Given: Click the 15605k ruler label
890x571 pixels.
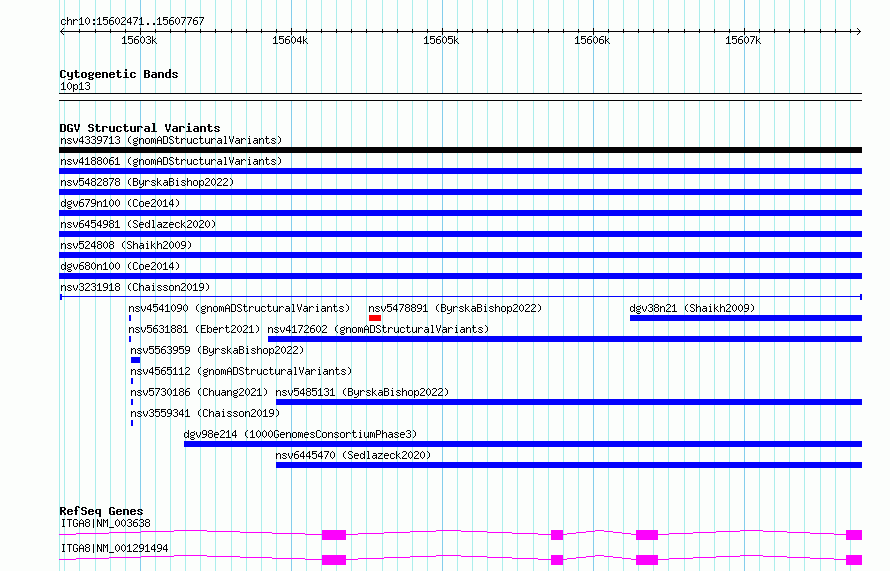Looking at the screenshot, I should point(441,40).
